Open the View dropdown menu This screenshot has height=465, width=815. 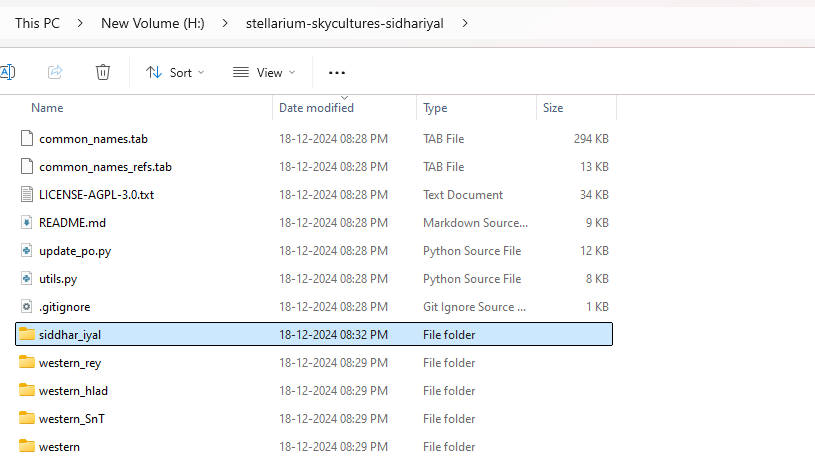pyautogui.click(x=264, y=72)
